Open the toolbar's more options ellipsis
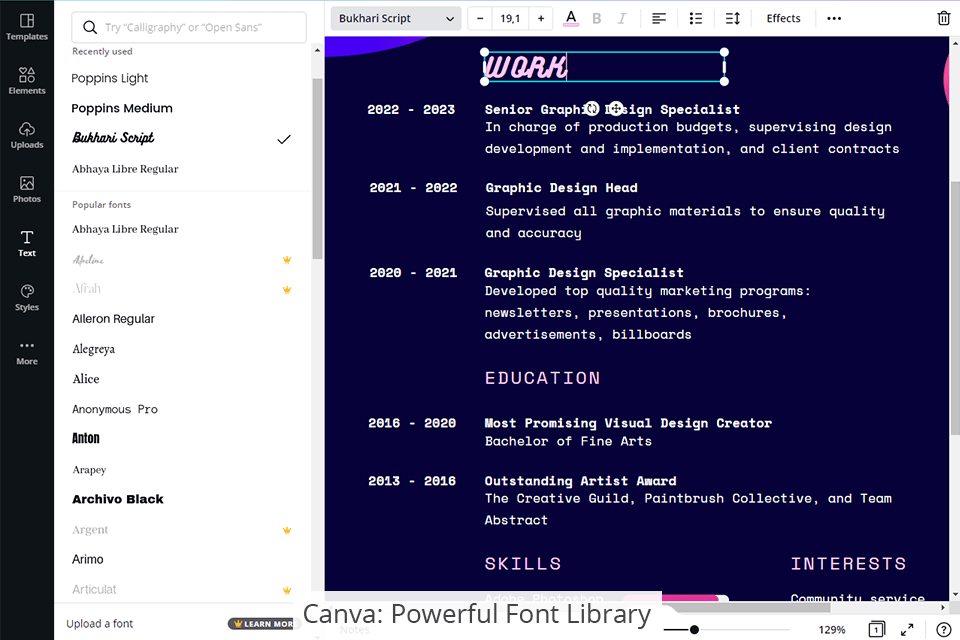The image size is (960, 640). 834,18
